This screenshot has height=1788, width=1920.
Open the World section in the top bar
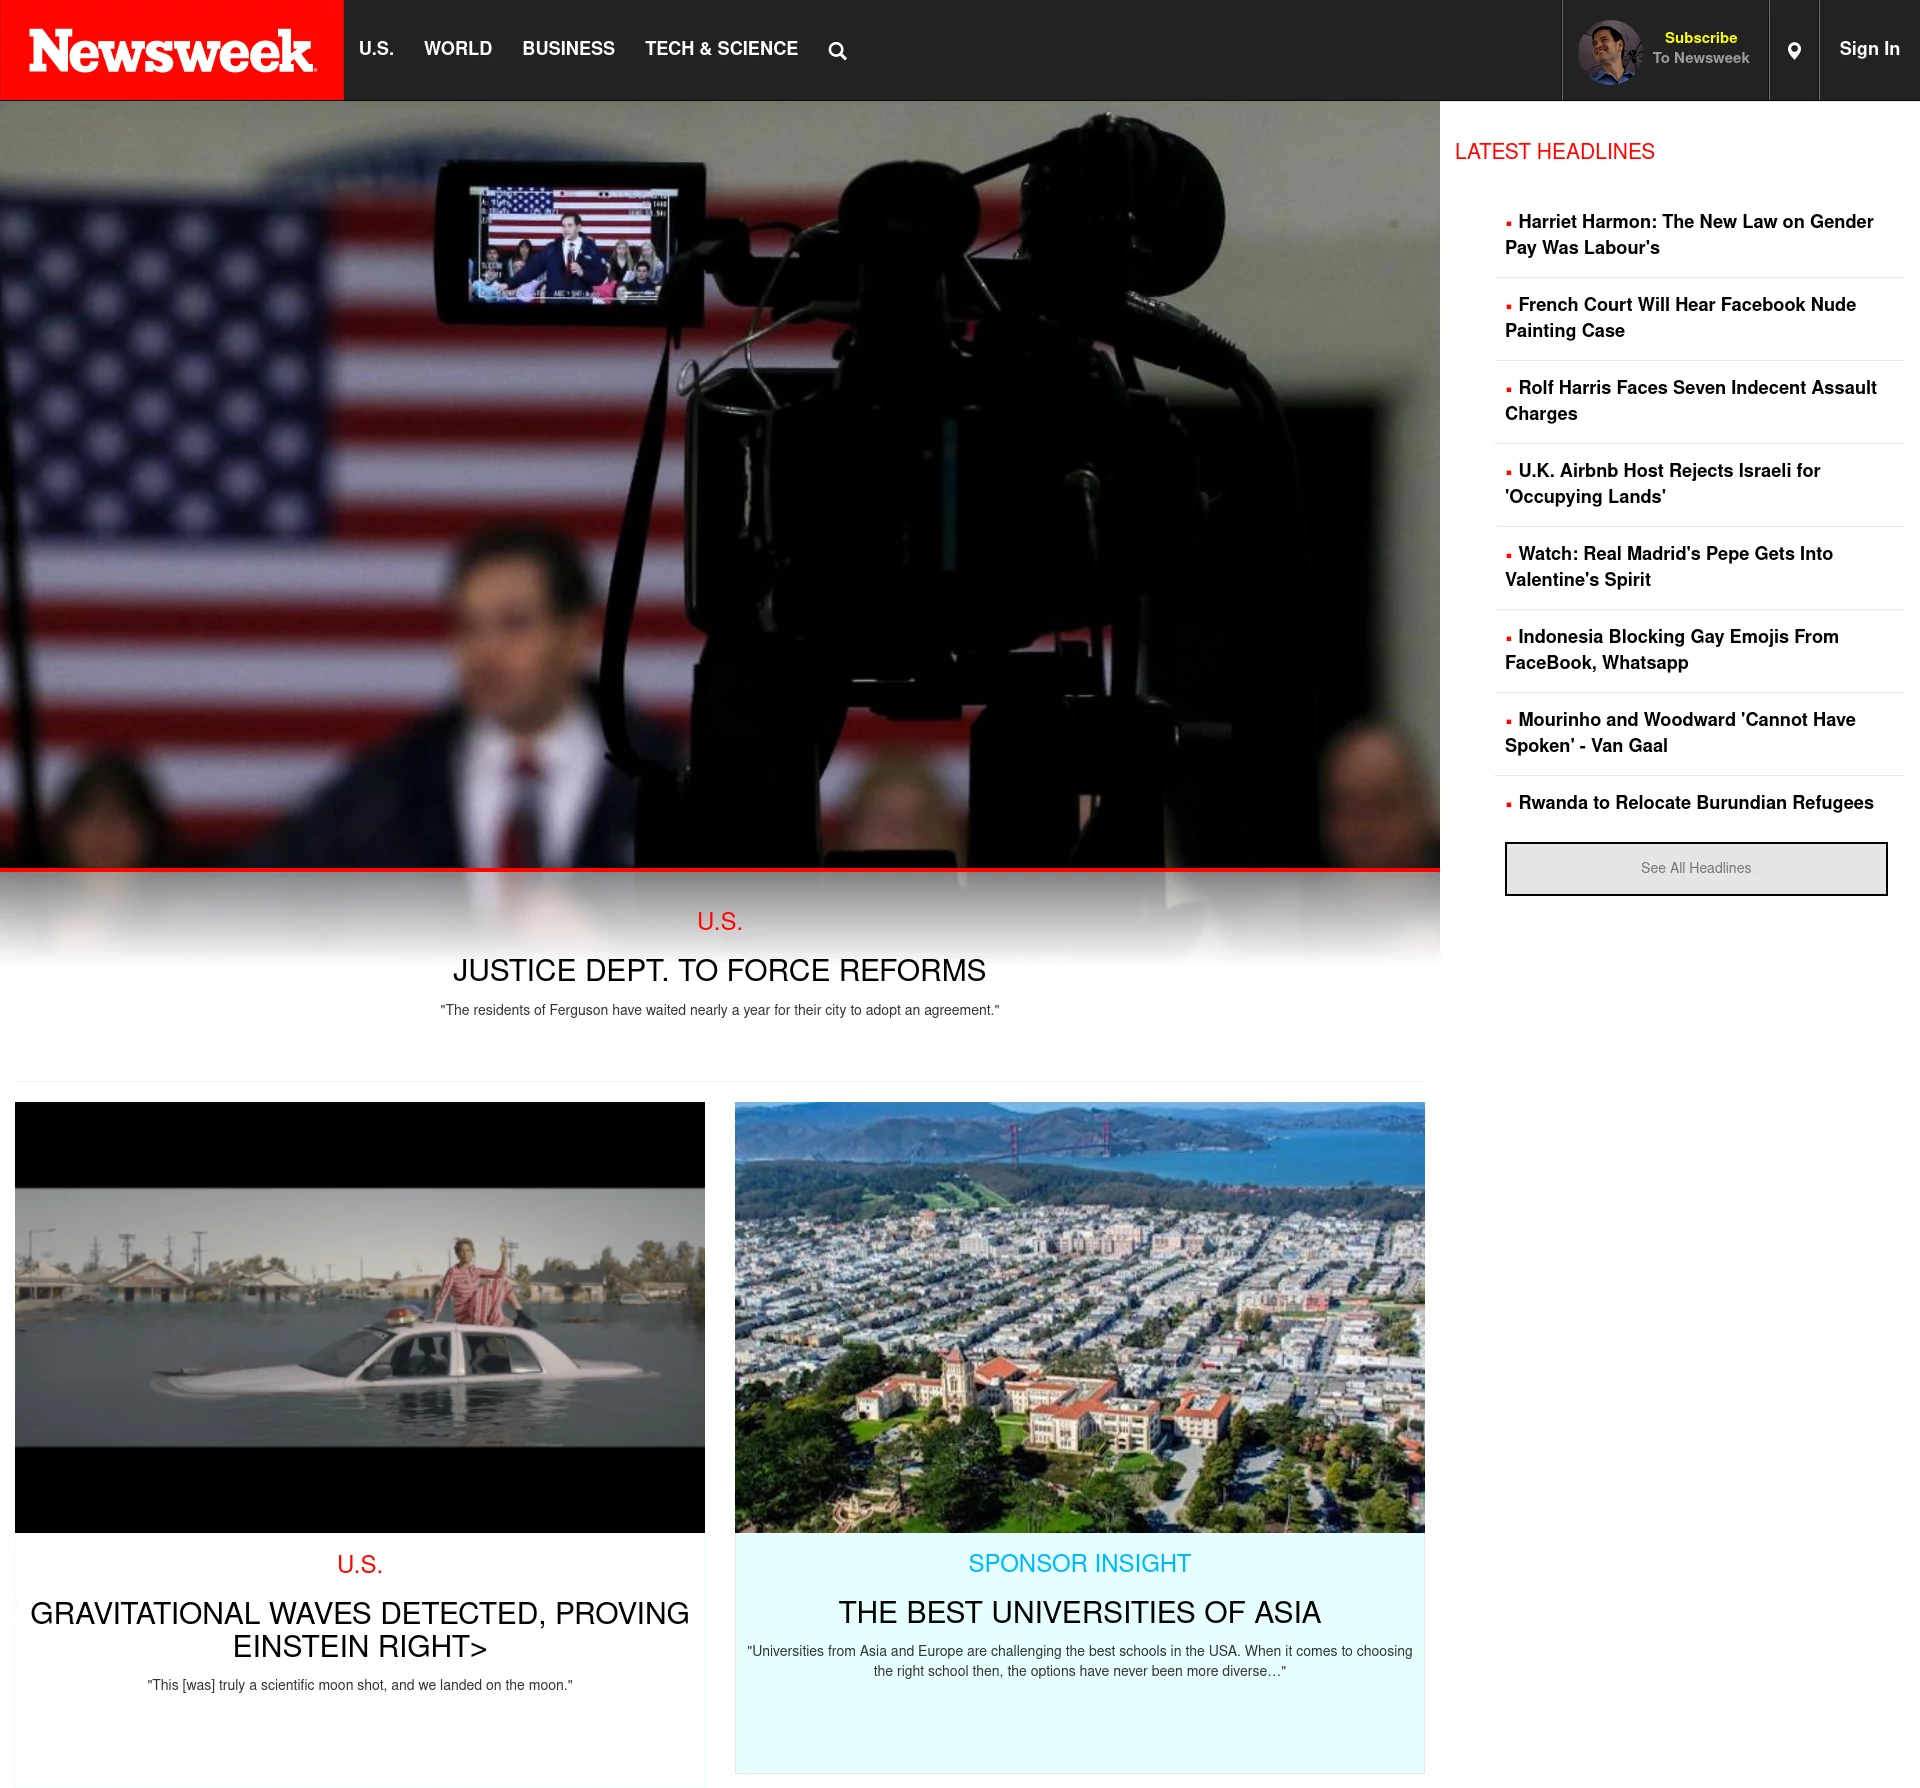point(457,49)
